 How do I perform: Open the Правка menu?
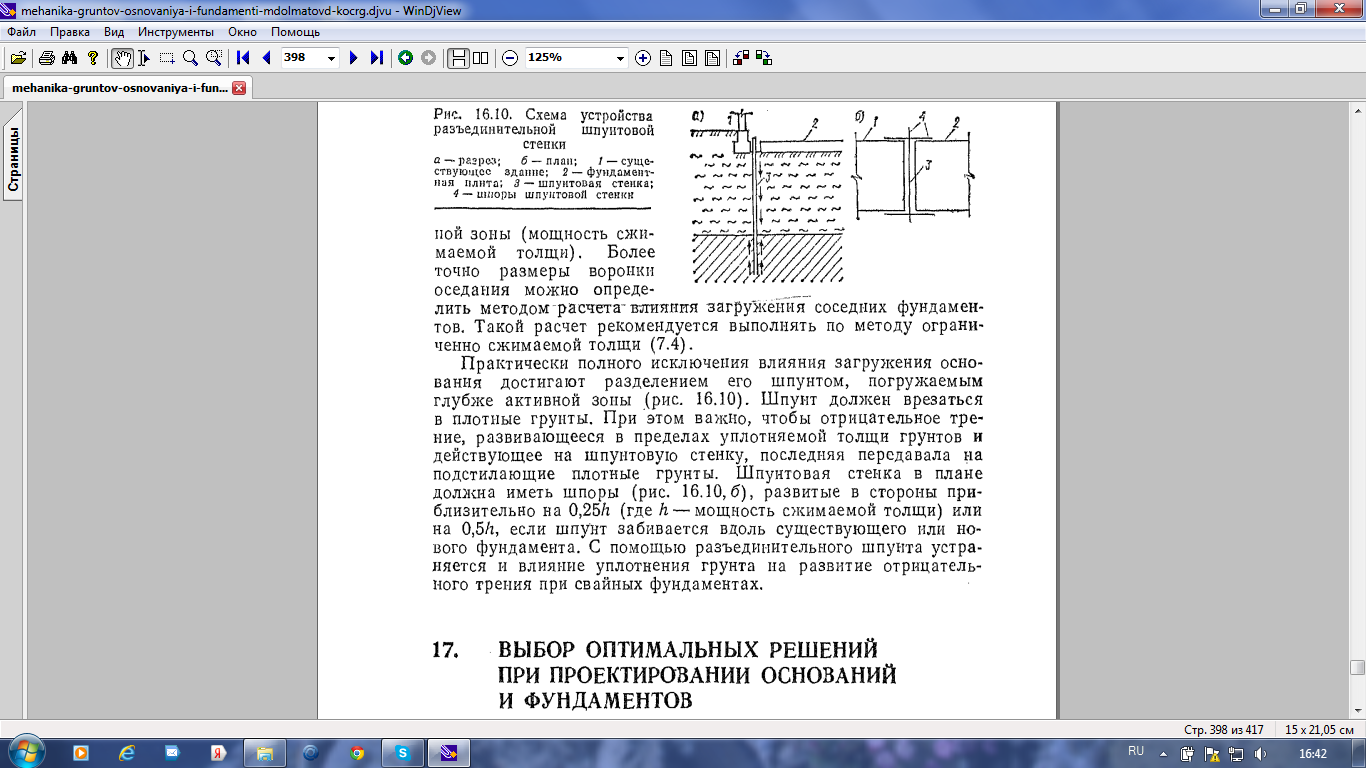tap(70, 32)
